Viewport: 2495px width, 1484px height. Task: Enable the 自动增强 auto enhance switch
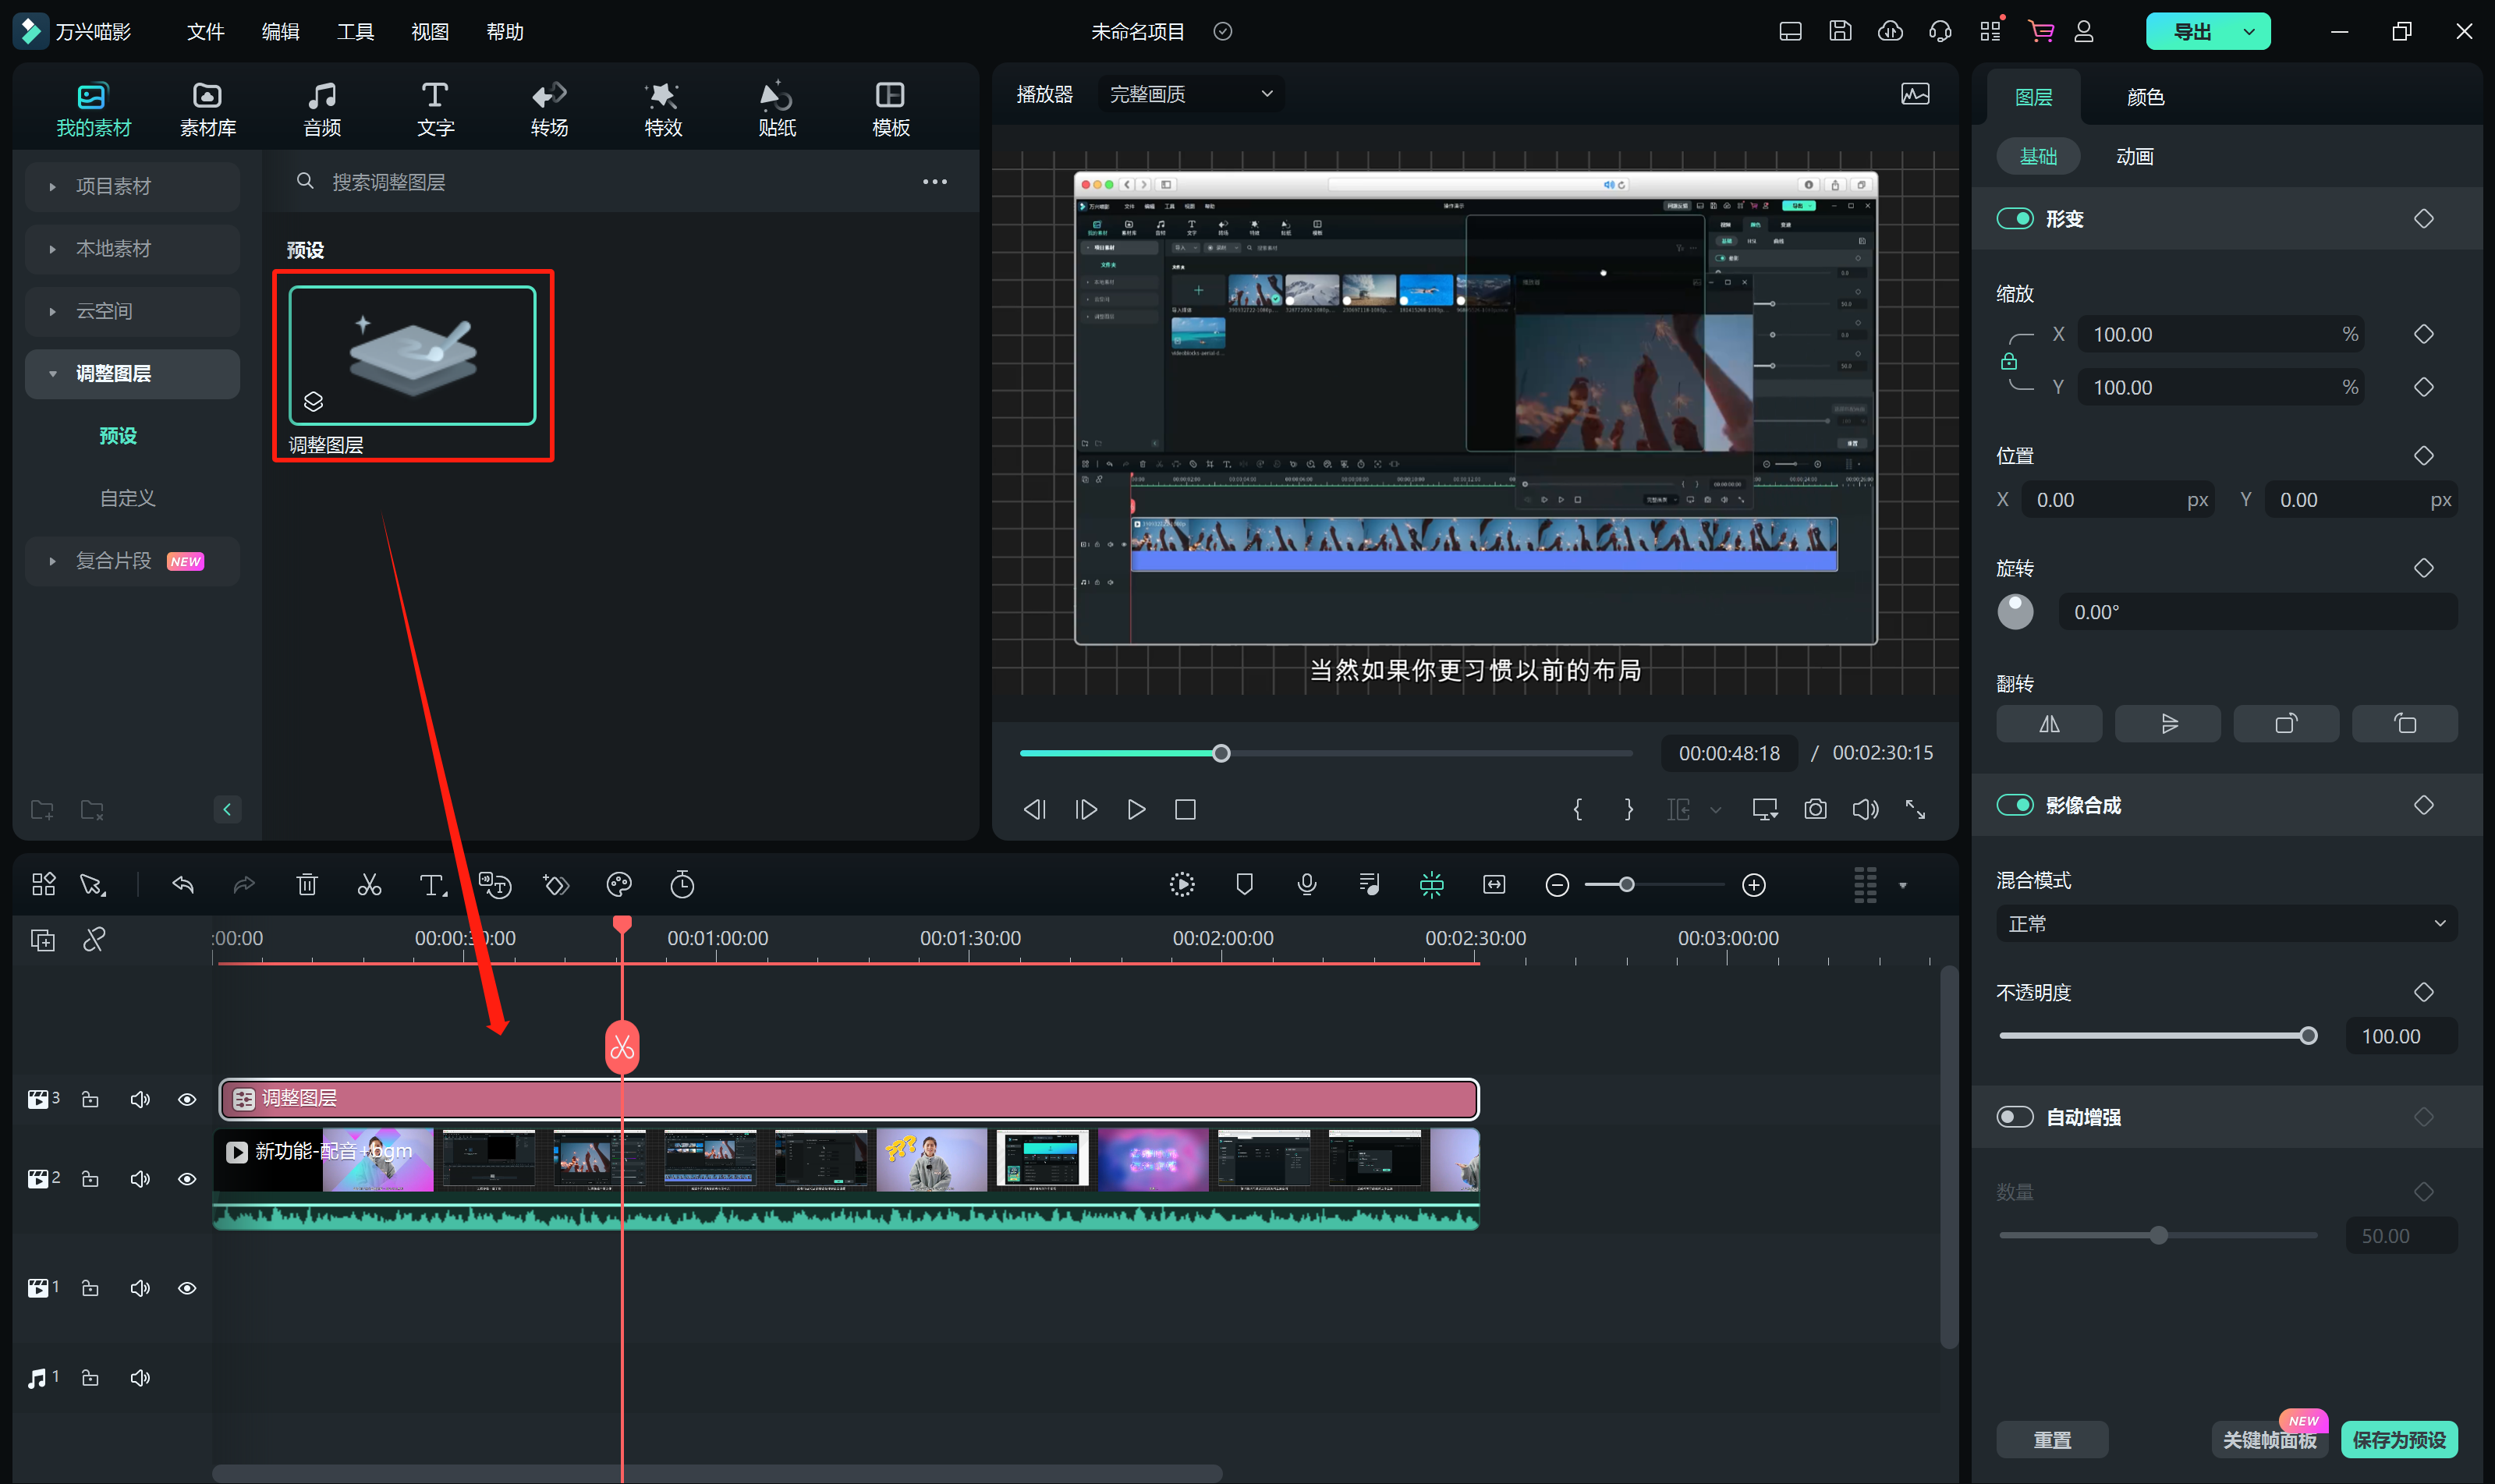2015,1117
